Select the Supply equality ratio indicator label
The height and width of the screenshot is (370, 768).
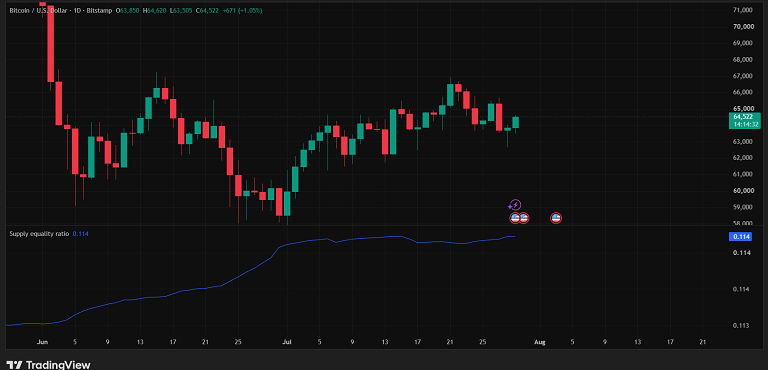click(39, 234)
